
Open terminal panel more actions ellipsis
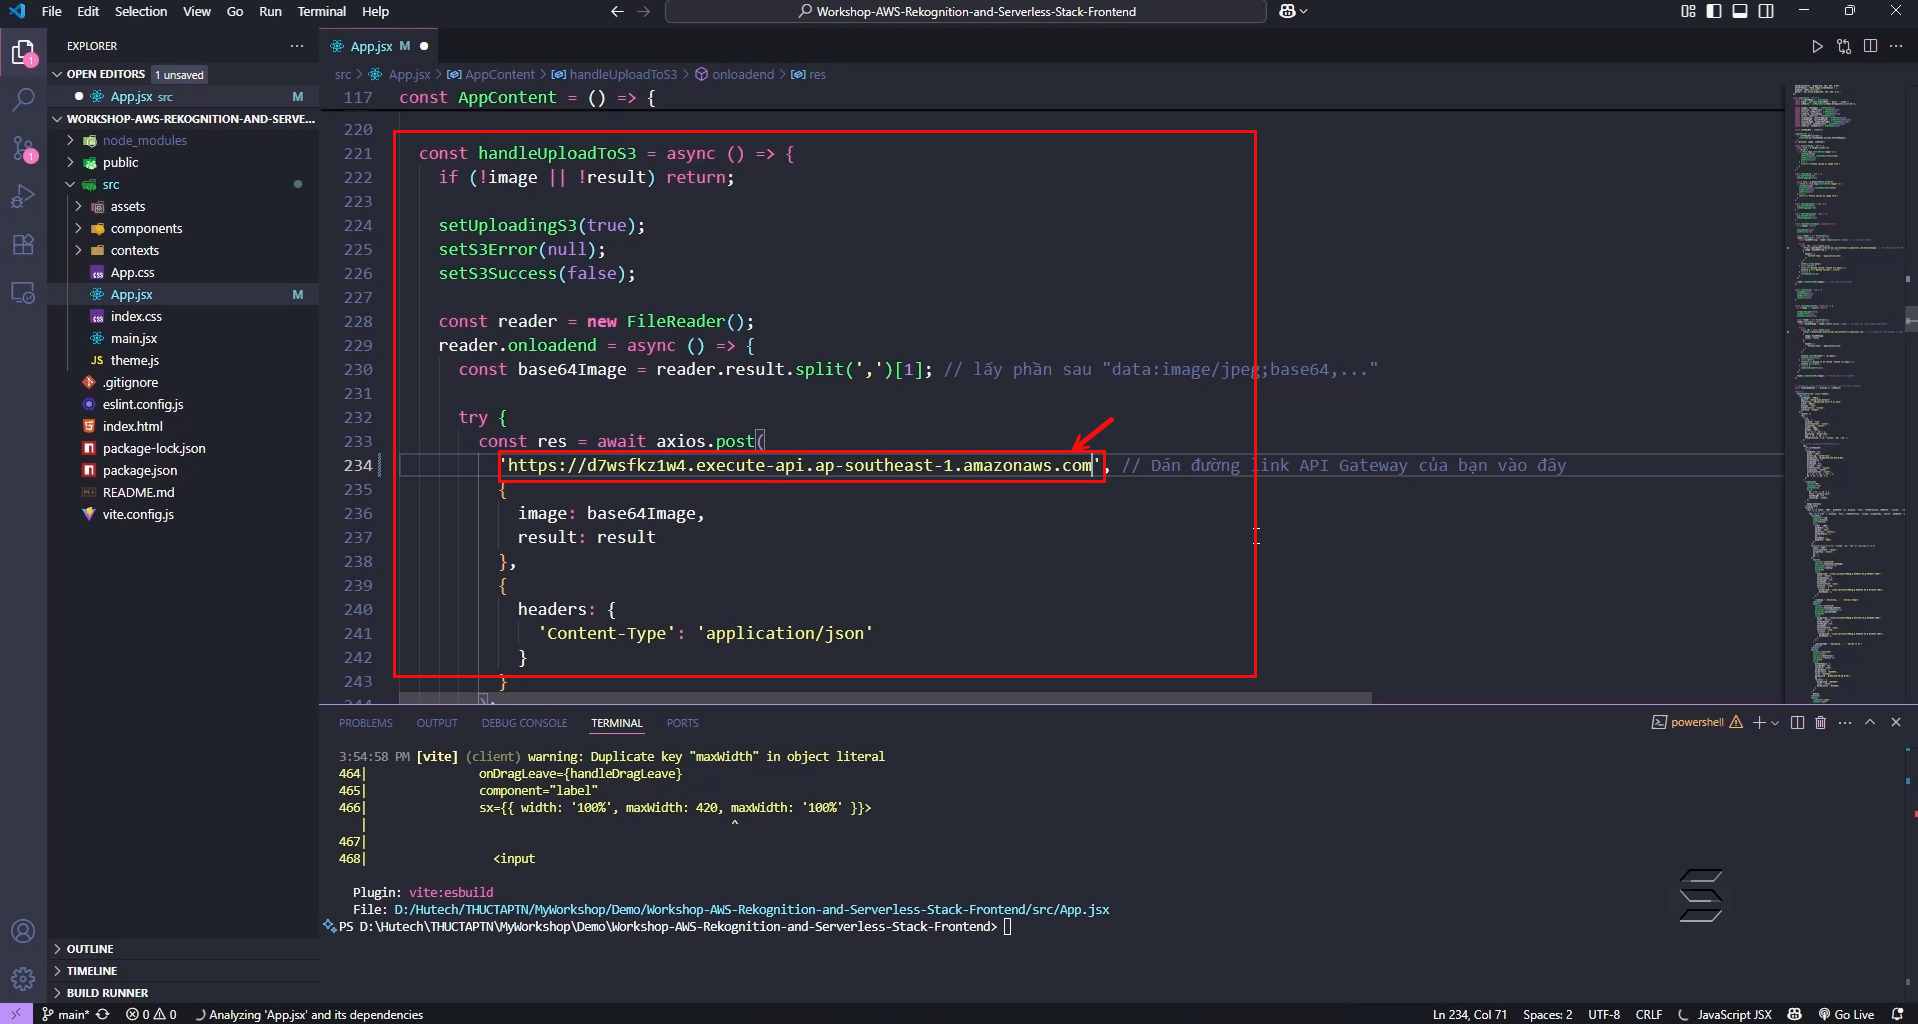1845,722
